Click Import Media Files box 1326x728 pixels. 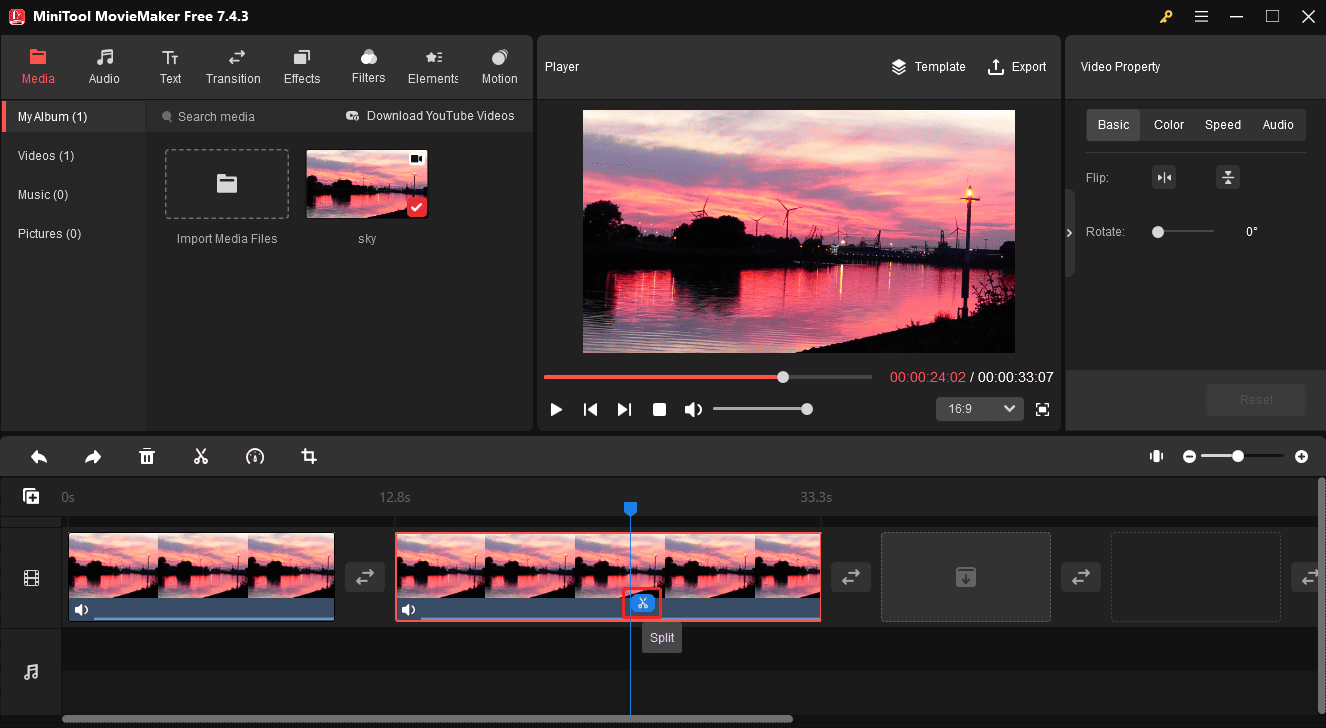pyautogui.click(x=227, y=184)
